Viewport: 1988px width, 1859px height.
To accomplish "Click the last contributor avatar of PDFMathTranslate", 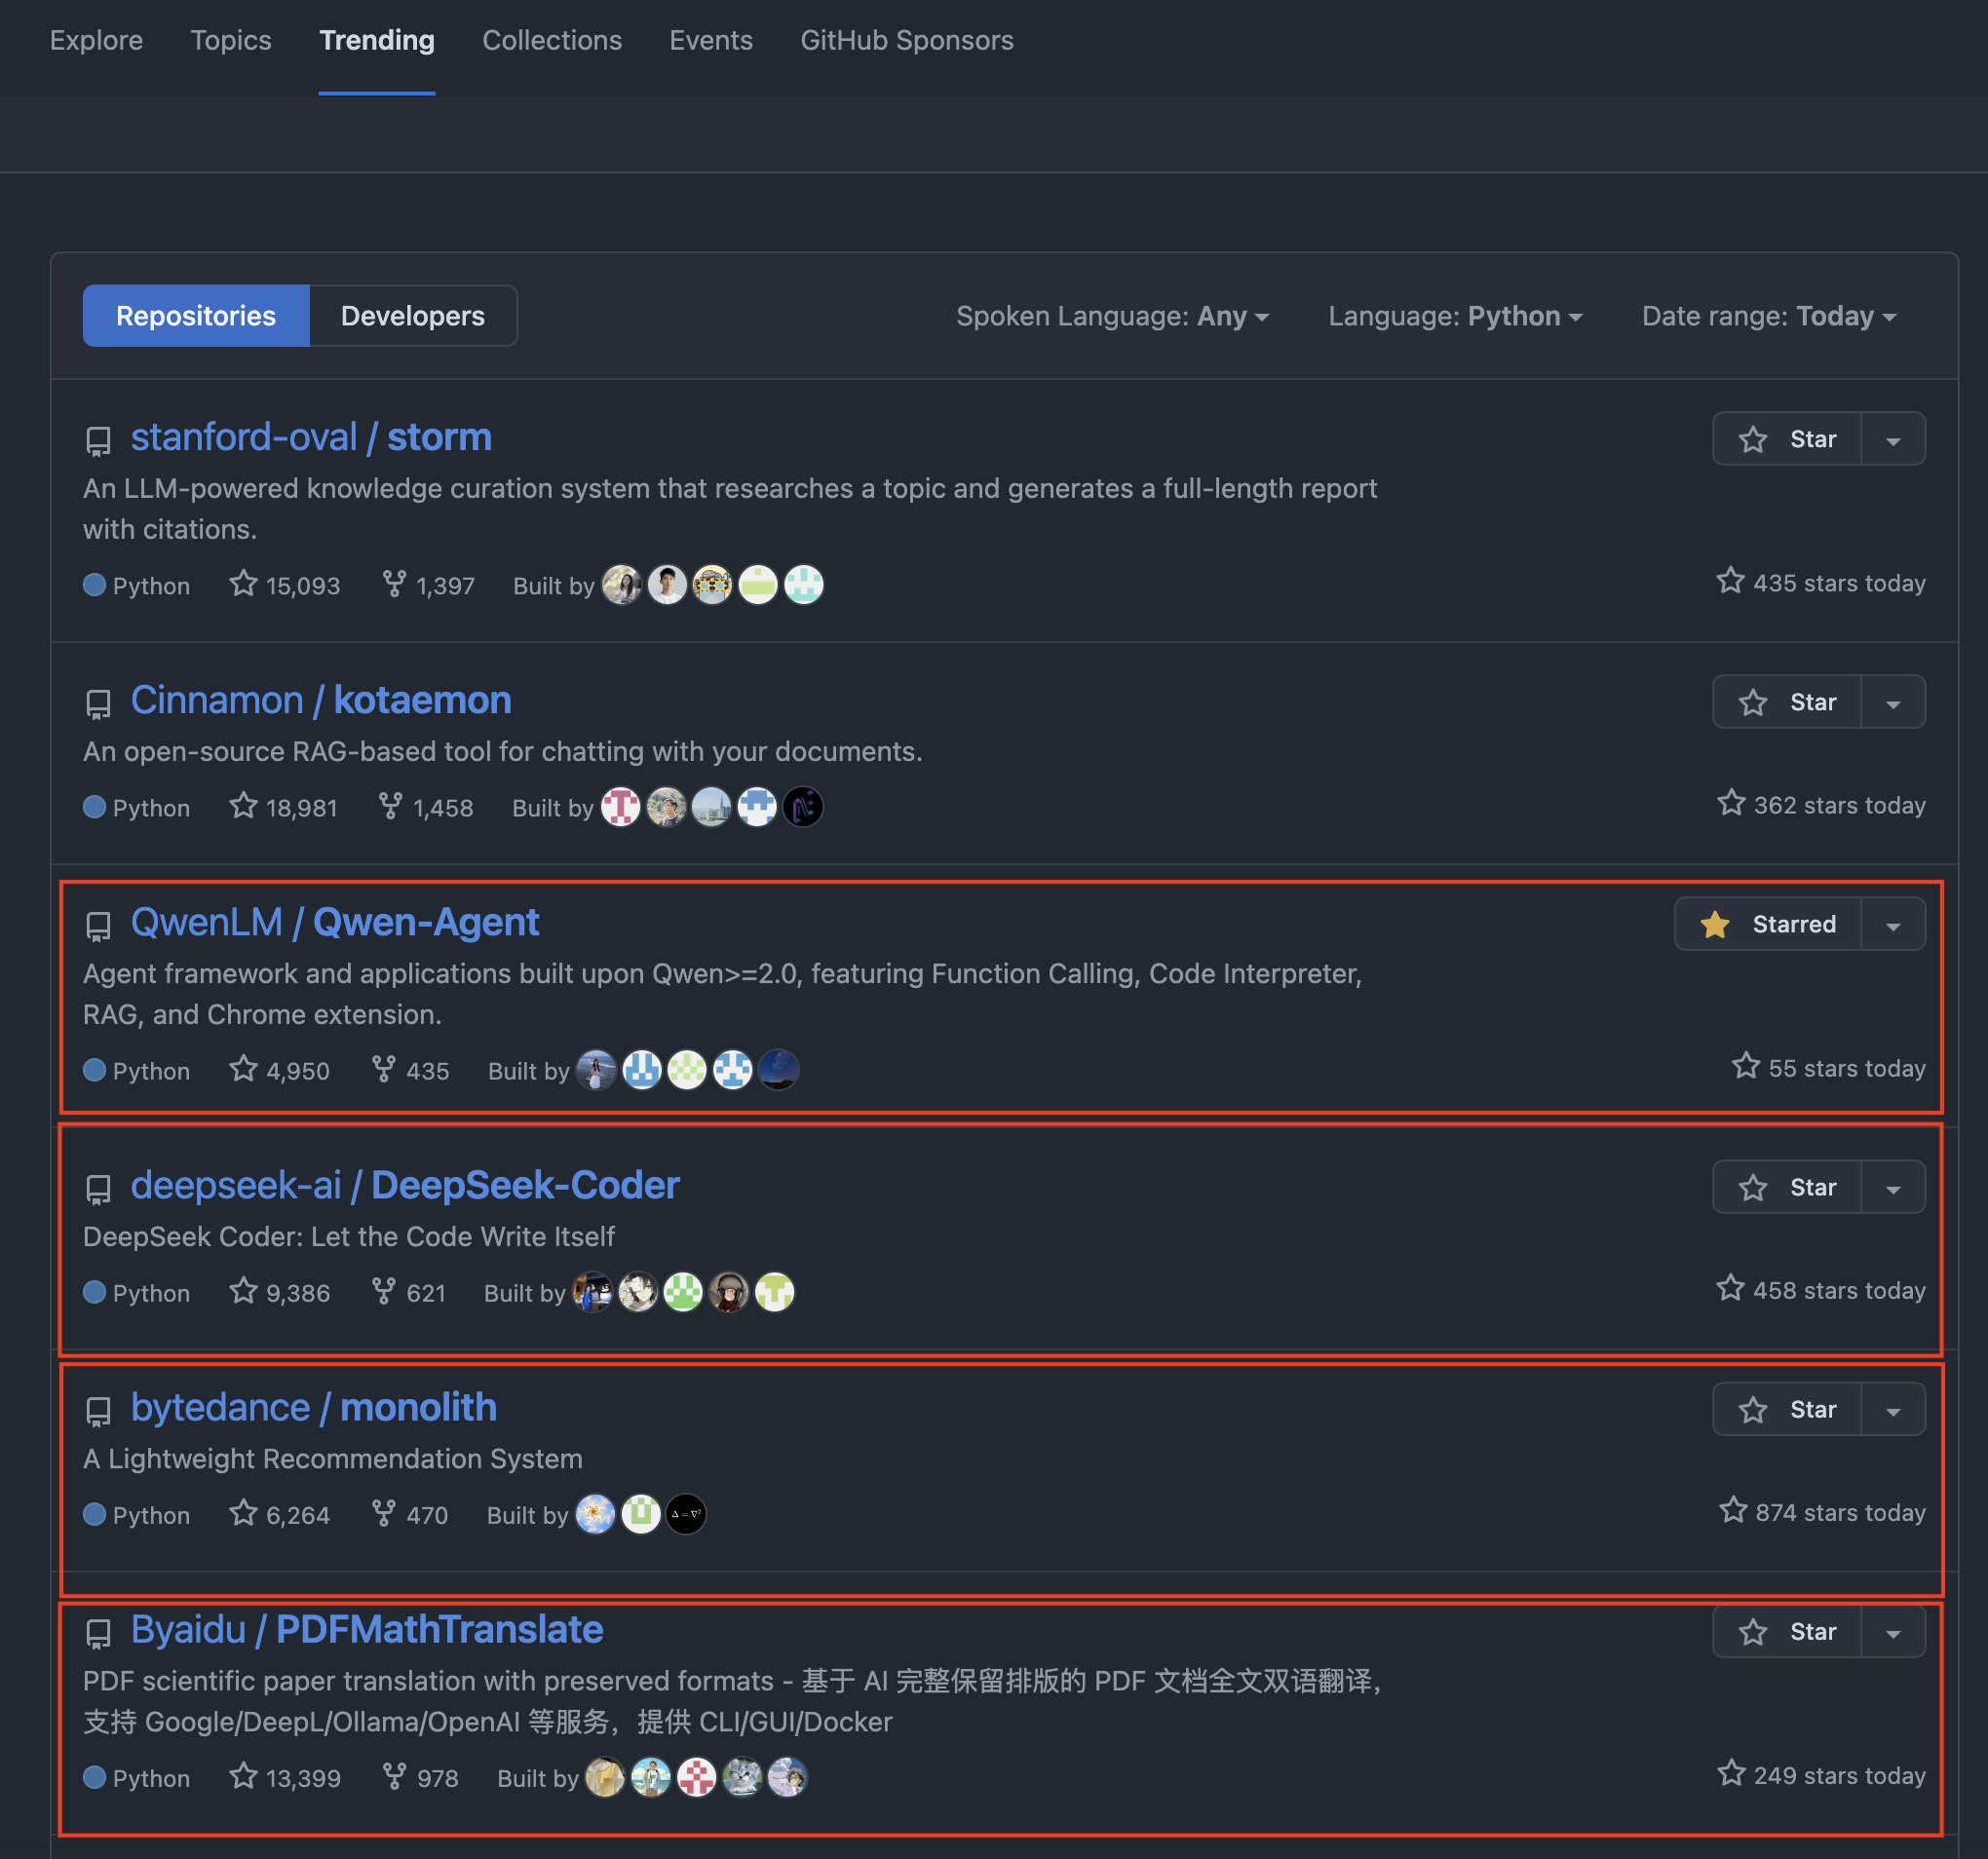I will (x=787, y=1777).
